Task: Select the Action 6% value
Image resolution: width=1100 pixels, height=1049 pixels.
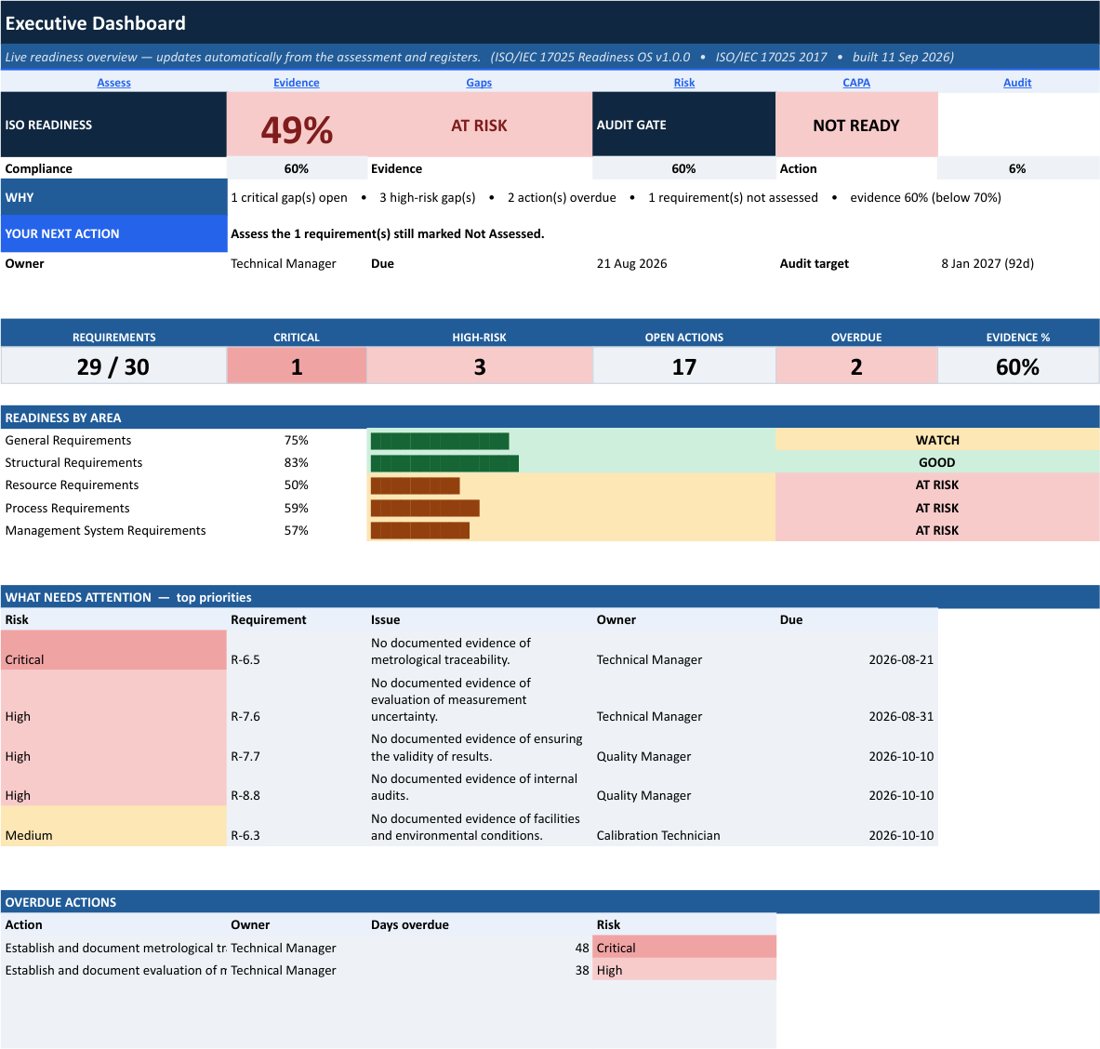Action: [1017, 168]
